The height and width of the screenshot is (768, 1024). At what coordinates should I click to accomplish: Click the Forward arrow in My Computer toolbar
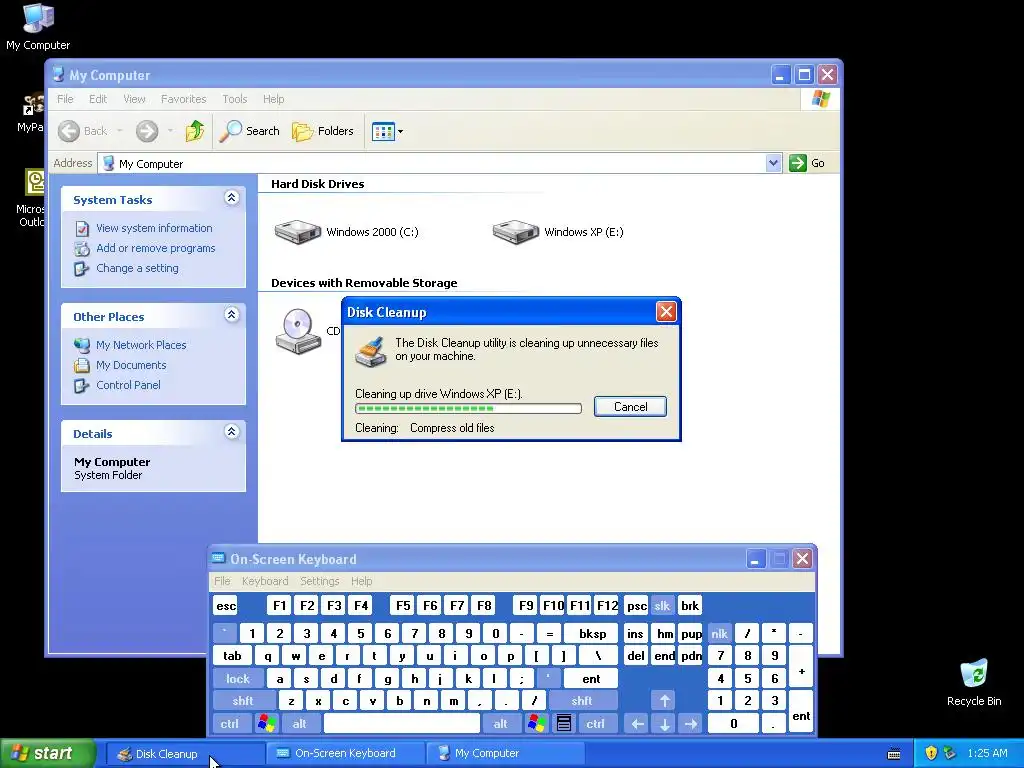(x=147, y=131)
